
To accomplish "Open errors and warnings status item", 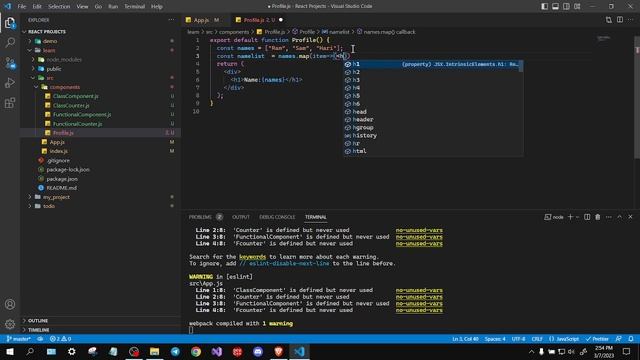I will [60, 339].
